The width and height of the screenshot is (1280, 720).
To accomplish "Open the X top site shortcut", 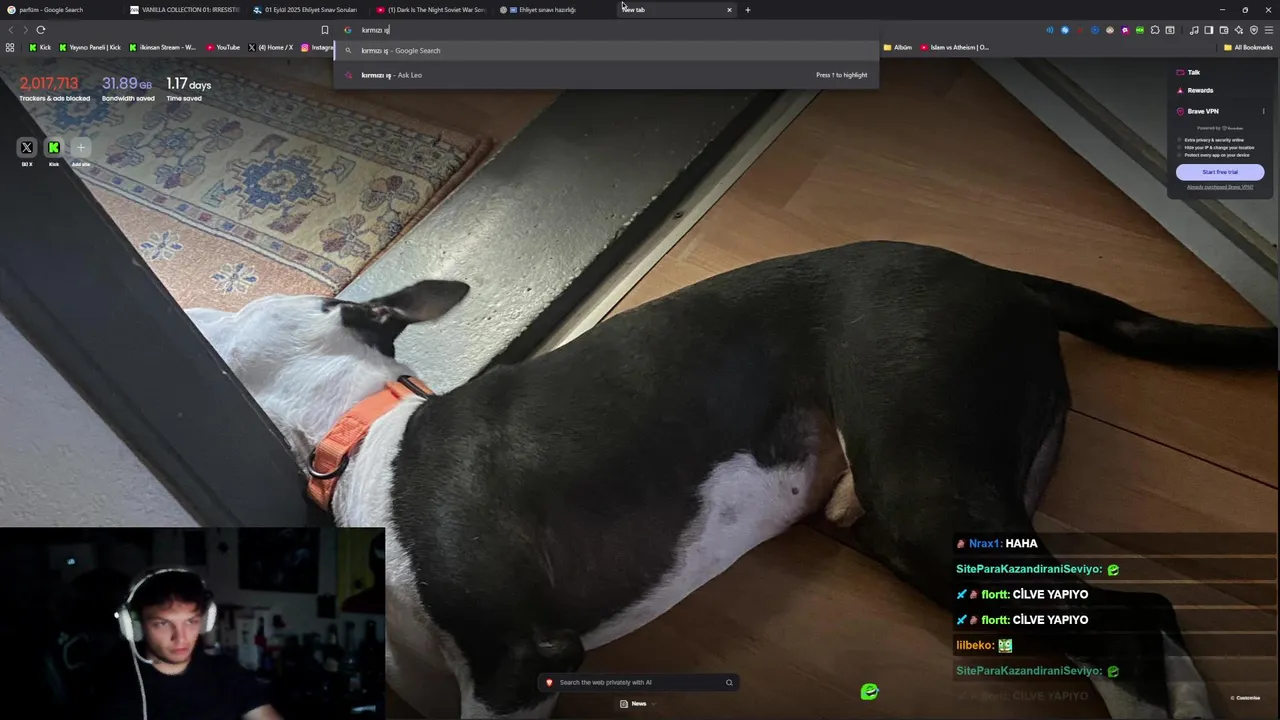I will [x=27, y=148].
